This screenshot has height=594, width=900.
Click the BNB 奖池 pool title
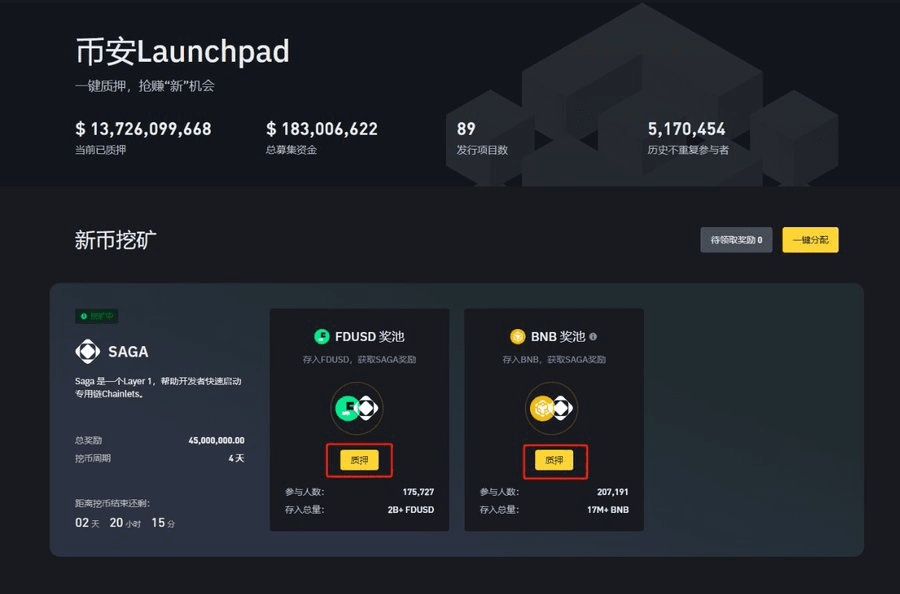[558, 336]
